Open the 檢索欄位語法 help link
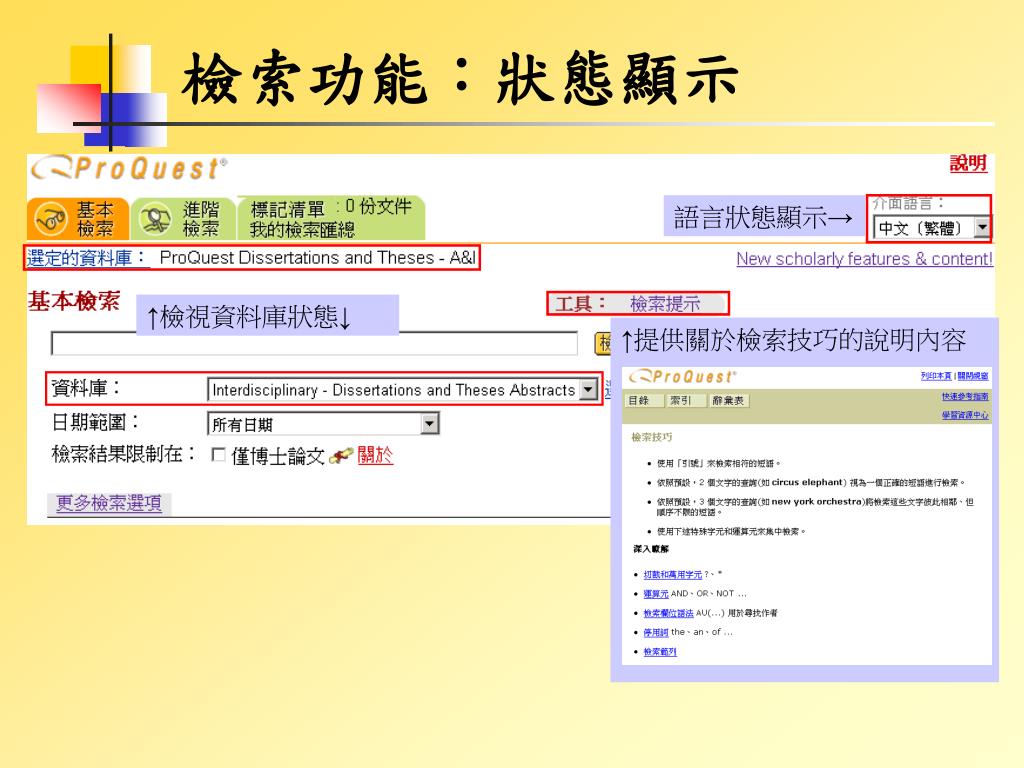Viewport: 1024px width, 768px height. point(668,613)
